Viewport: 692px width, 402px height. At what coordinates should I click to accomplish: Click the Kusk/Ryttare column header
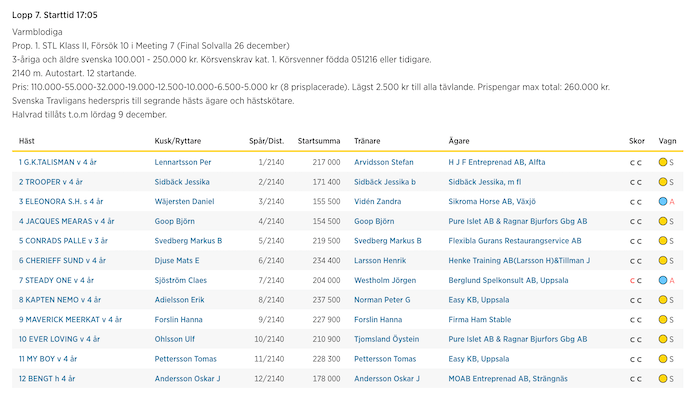point(180,141)
